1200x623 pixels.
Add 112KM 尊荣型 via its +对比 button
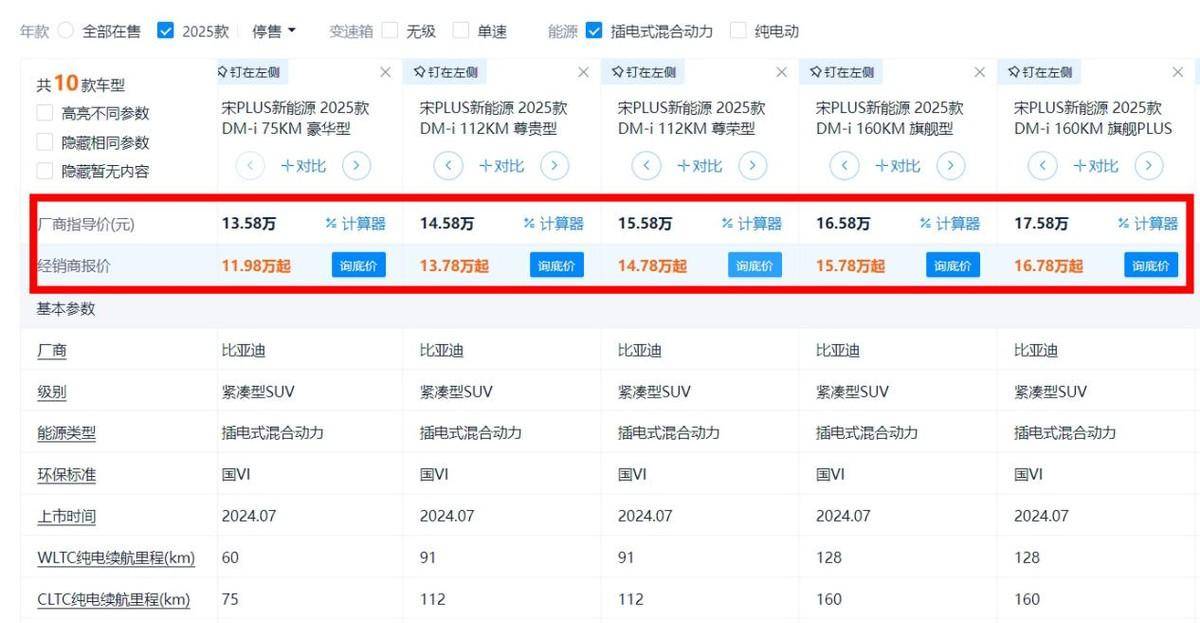pyautogui.click(x=699, y=166)
